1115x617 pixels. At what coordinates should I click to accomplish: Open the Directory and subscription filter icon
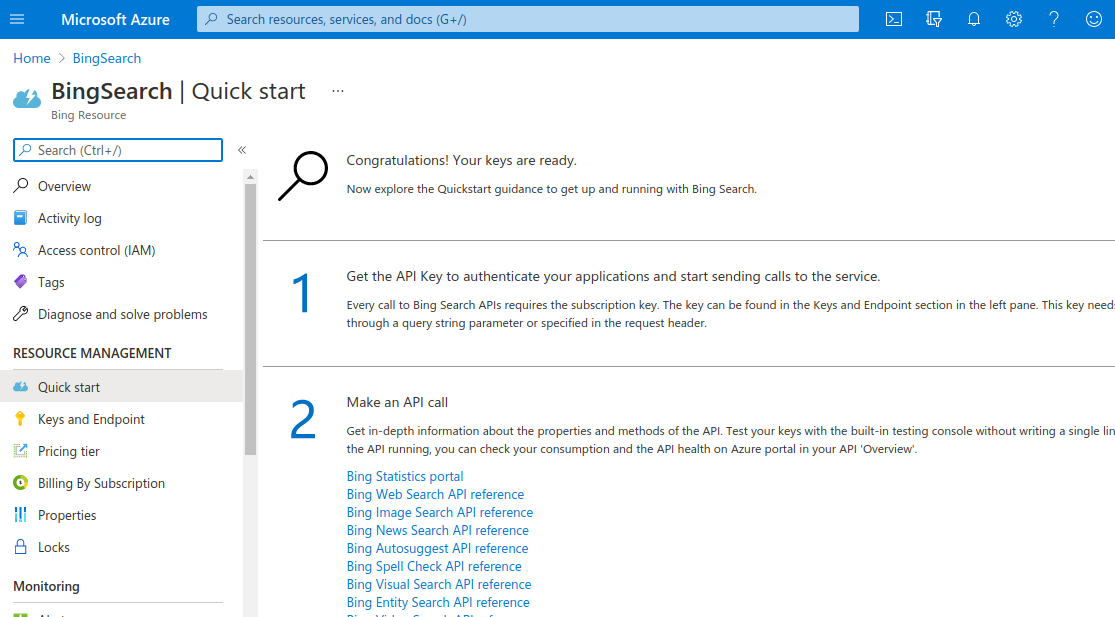934,19
